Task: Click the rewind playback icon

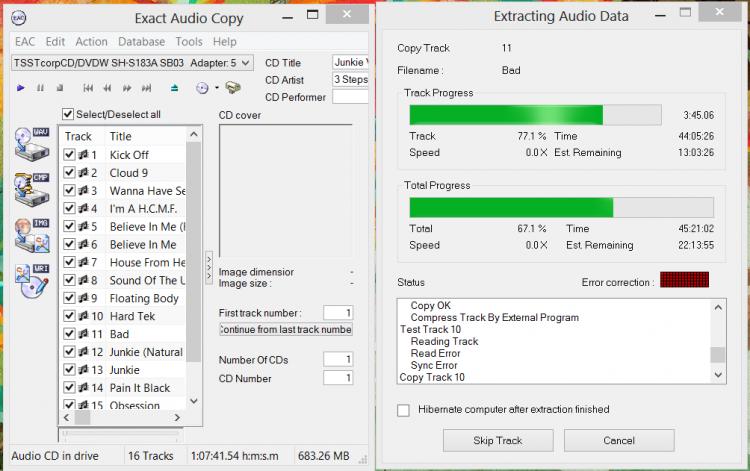Action: (x=108, y=88)
